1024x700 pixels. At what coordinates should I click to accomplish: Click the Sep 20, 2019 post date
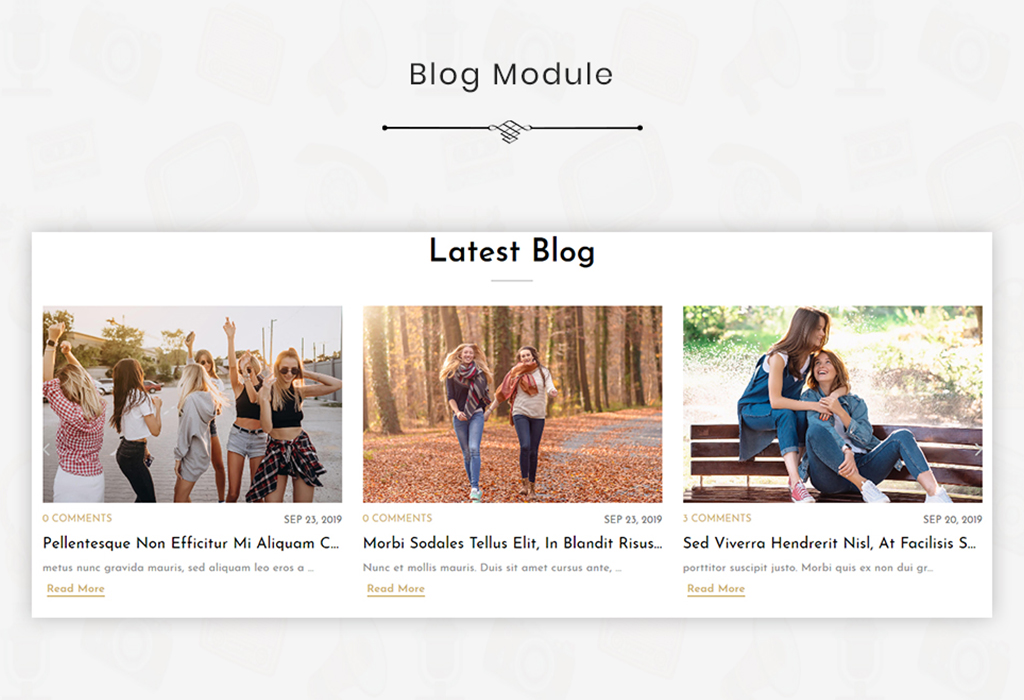pos(952,519)
